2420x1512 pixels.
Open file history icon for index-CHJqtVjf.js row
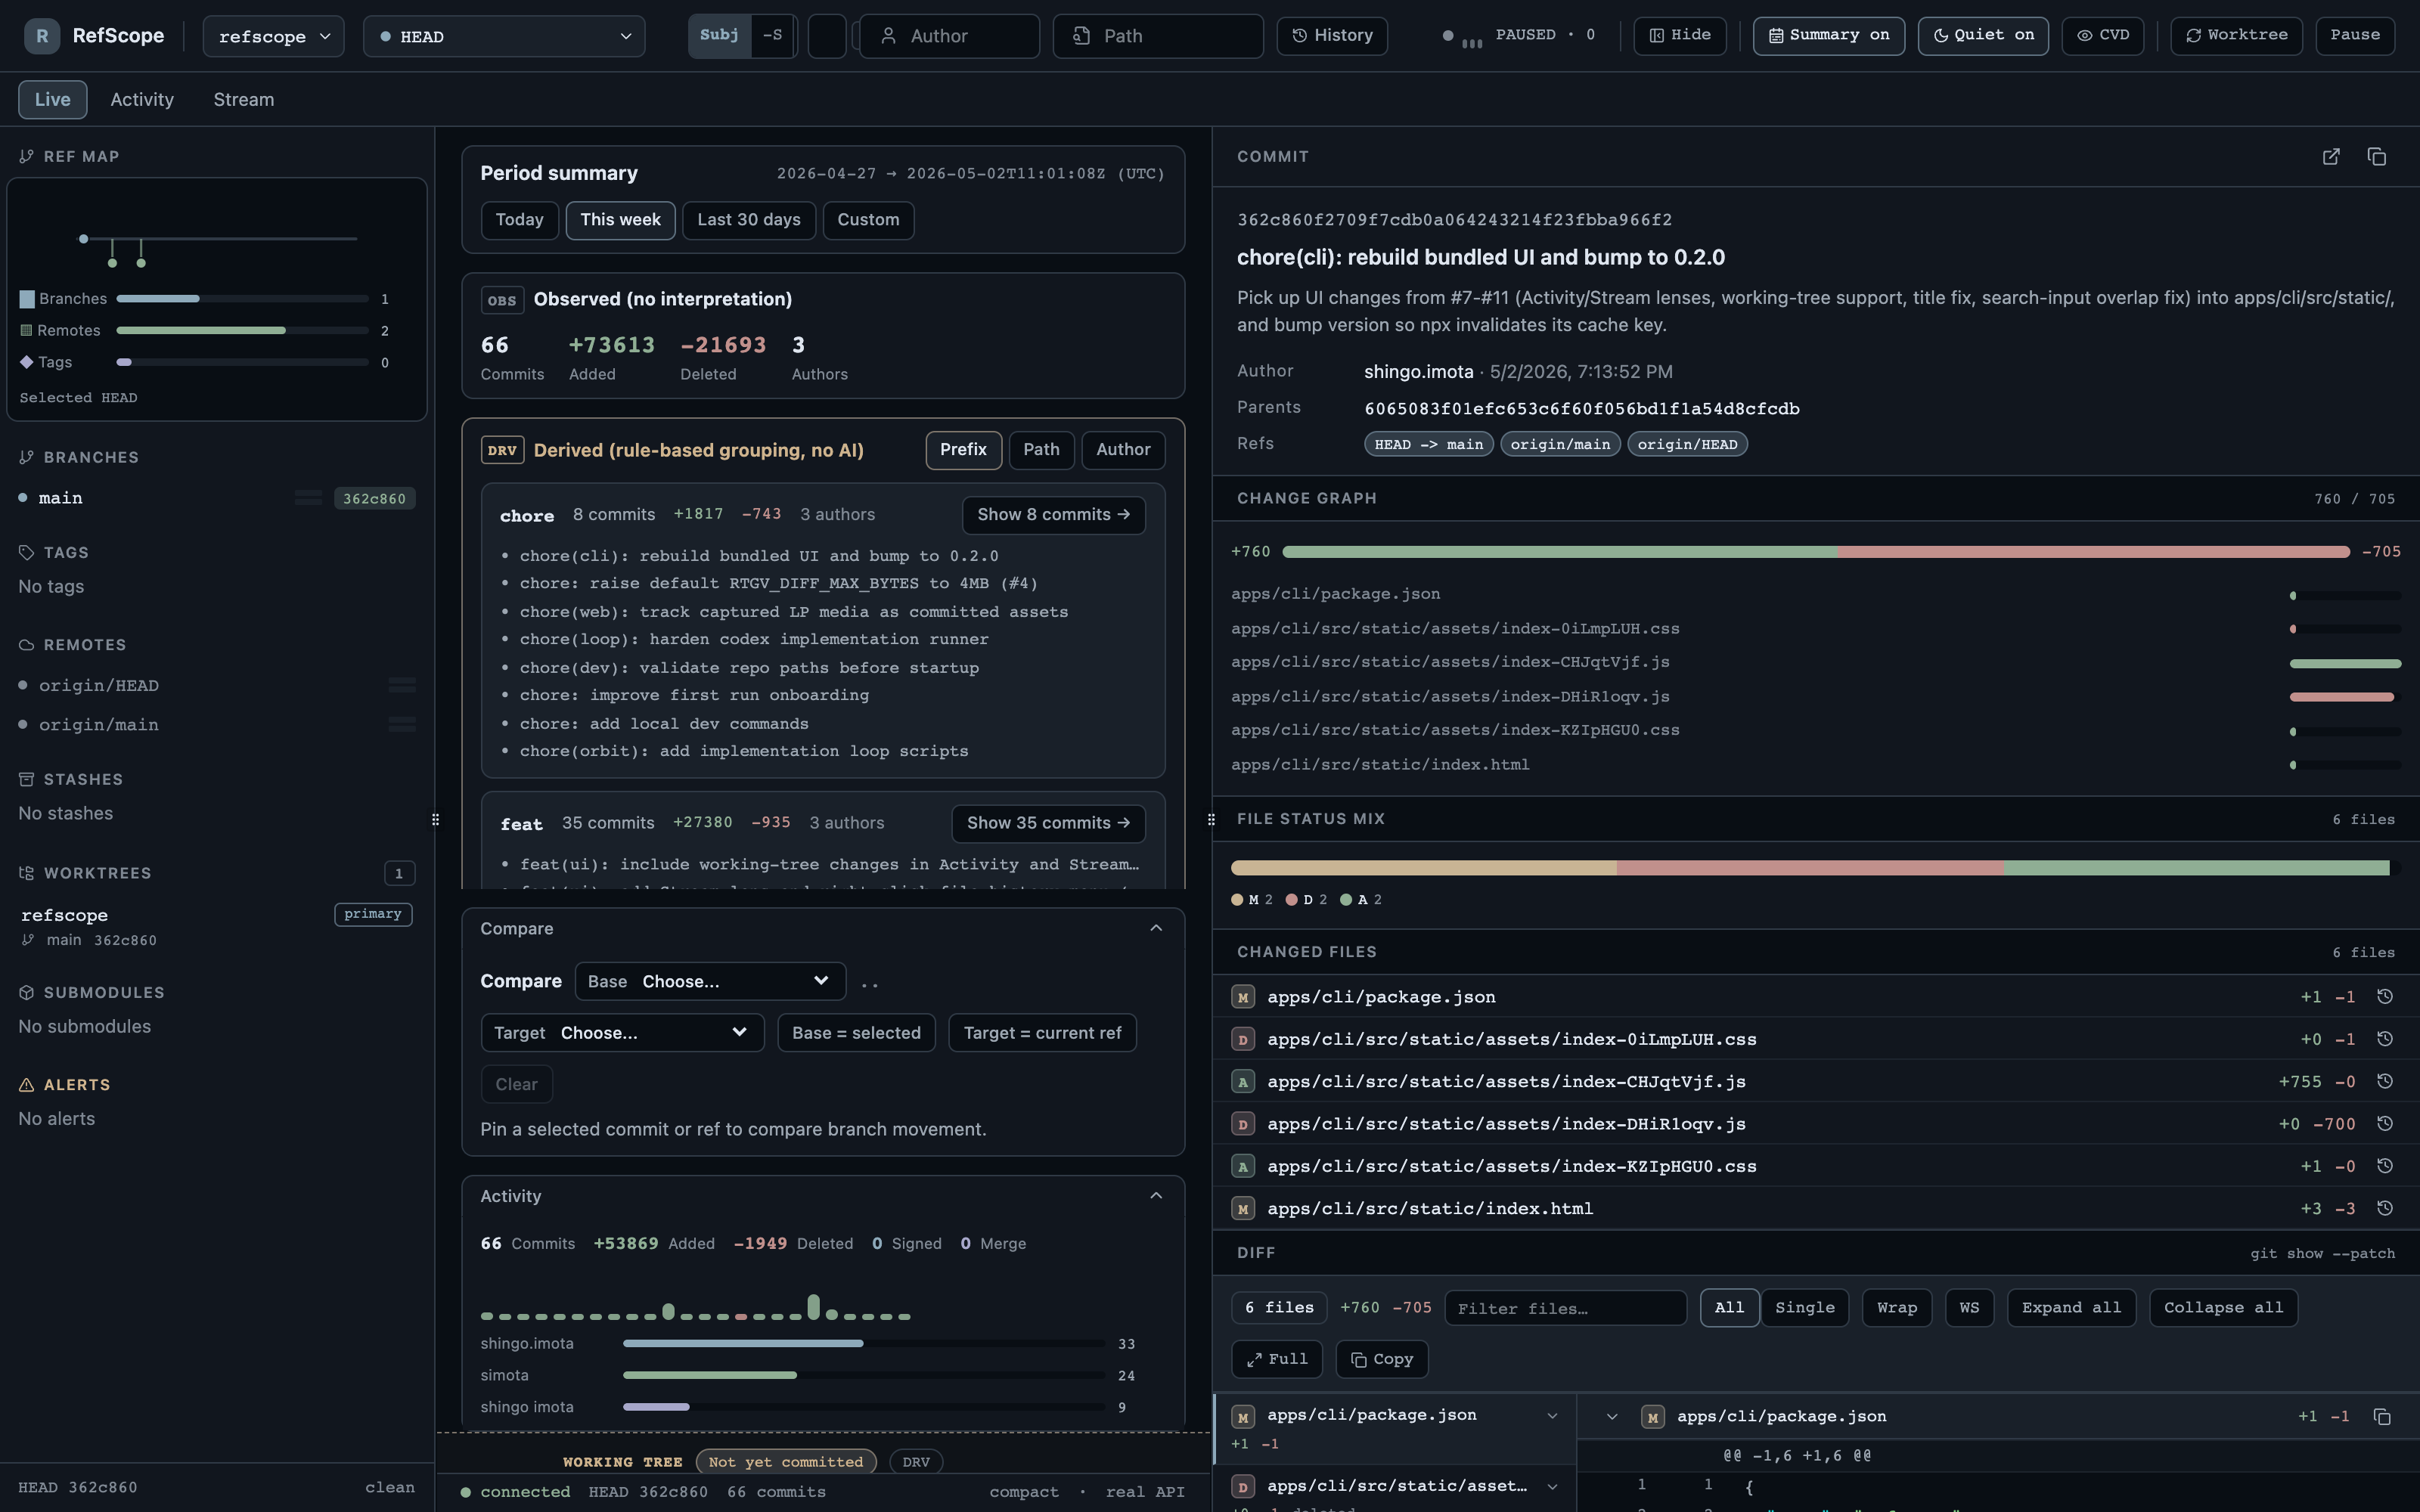coord(2384,1081)
